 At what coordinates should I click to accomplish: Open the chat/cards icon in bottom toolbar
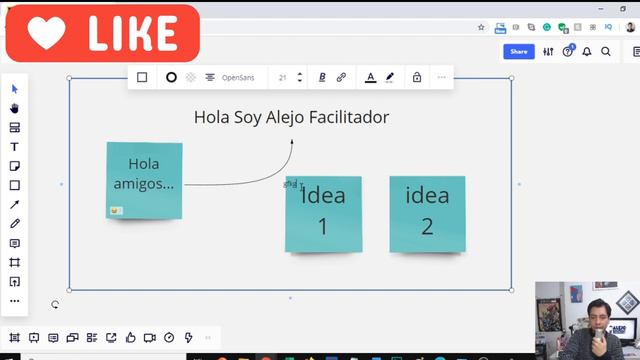73,338
